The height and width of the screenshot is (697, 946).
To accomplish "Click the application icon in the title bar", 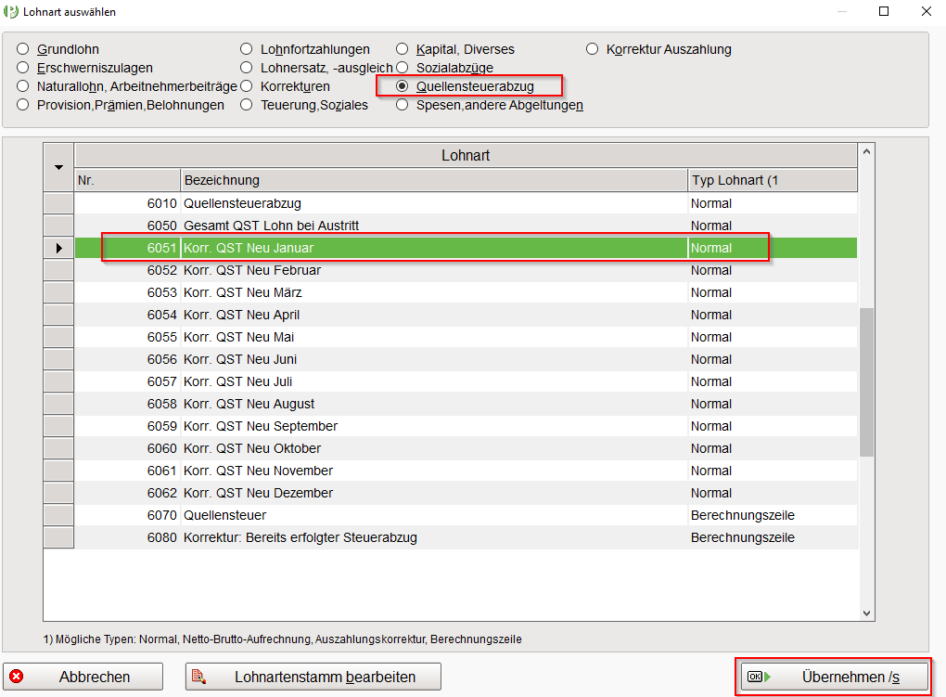I will pyautogui.click(x=11, y=11).
